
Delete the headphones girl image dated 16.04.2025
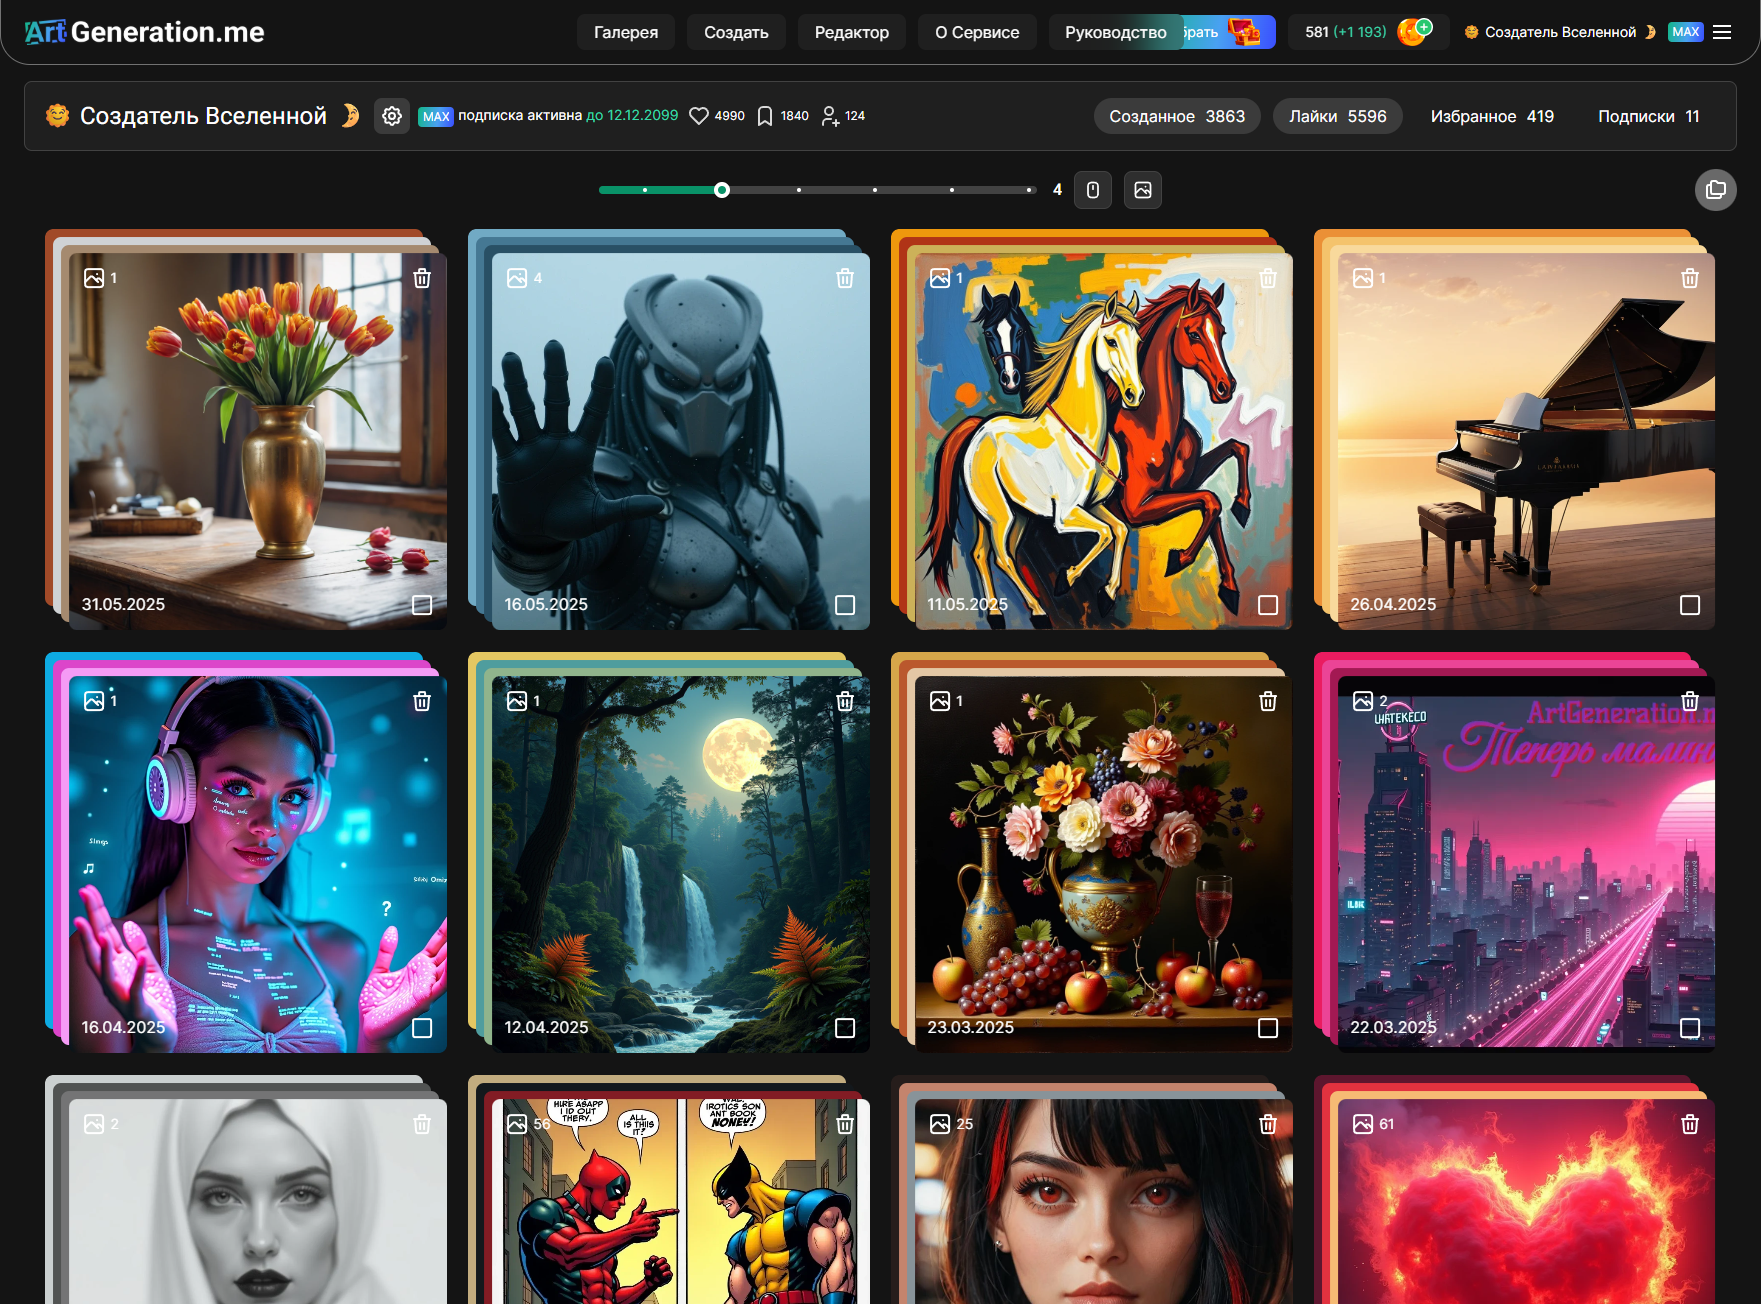coord(422,701)
